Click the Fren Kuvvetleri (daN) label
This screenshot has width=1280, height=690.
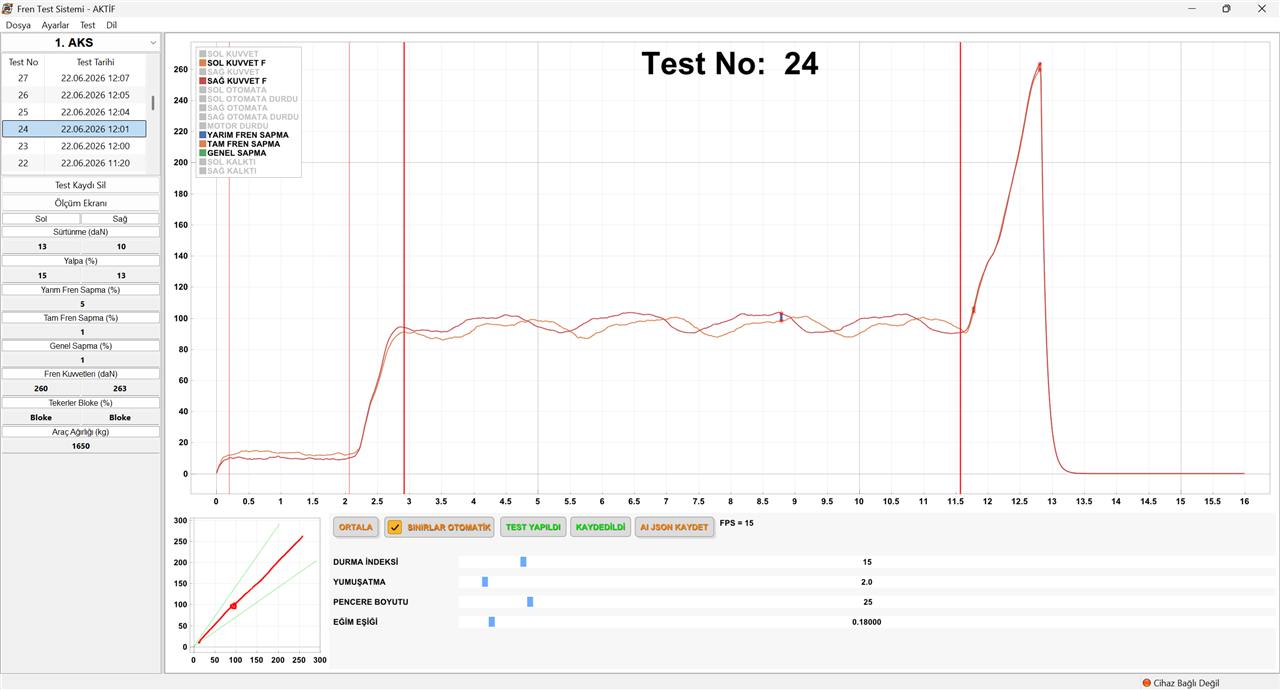click(80, 373)
